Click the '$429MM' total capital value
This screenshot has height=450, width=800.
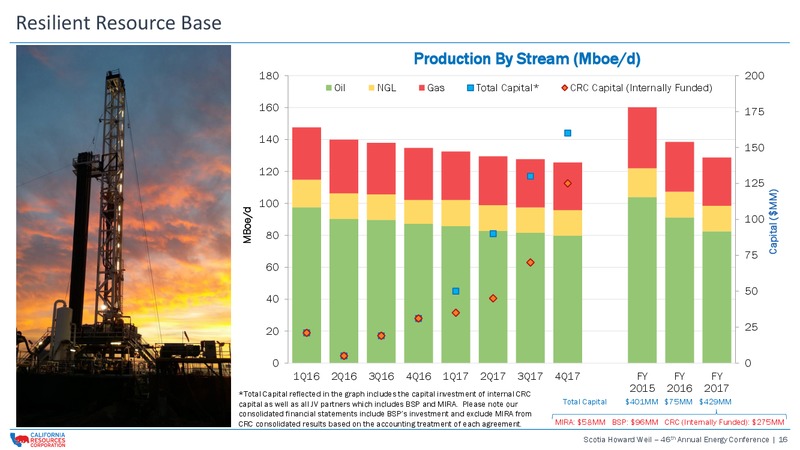click(x=715, y=402)
